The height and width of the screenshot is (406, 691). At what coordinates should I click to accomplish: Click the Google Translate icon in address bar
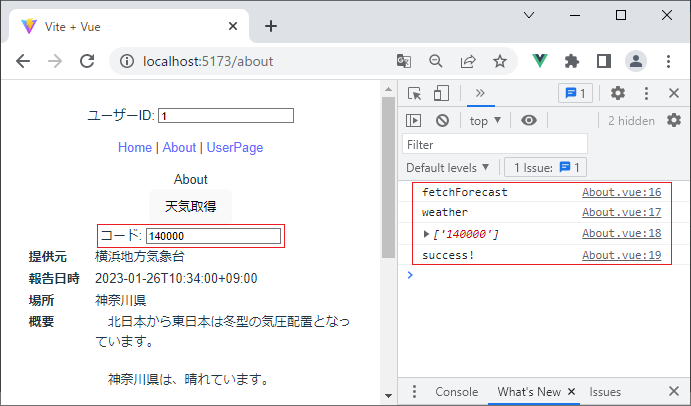click(x=404, y=61)
